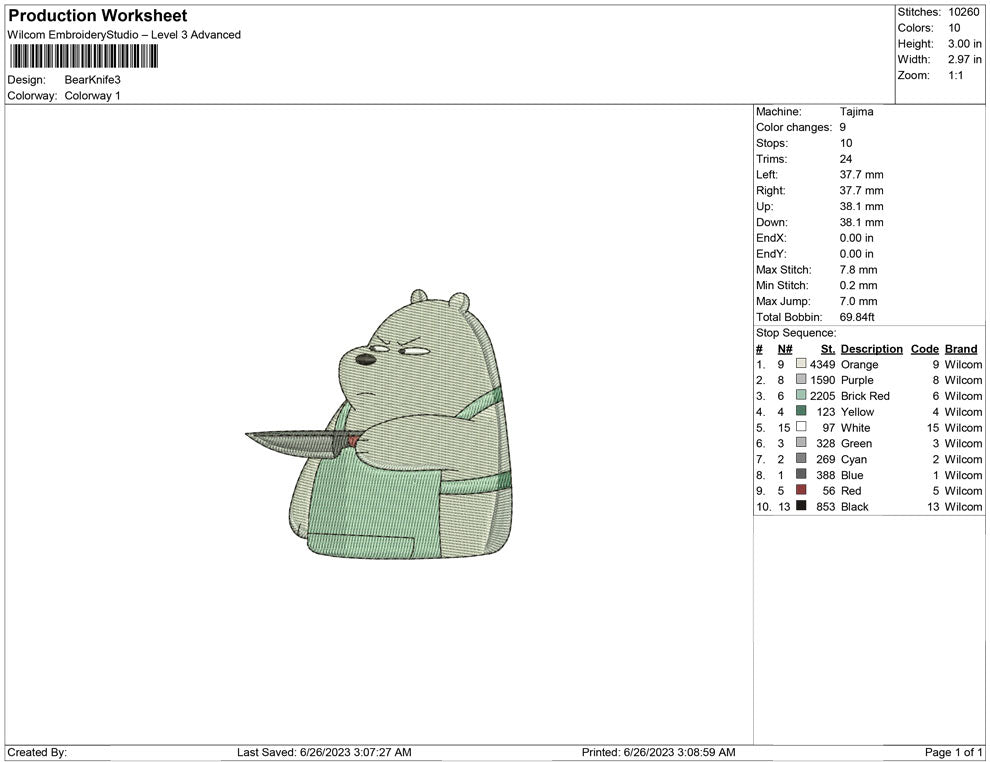Viewport: 990px width, 762px height.
Task: Click the Printed timestamp in footer
Action: tap(659, 752)
